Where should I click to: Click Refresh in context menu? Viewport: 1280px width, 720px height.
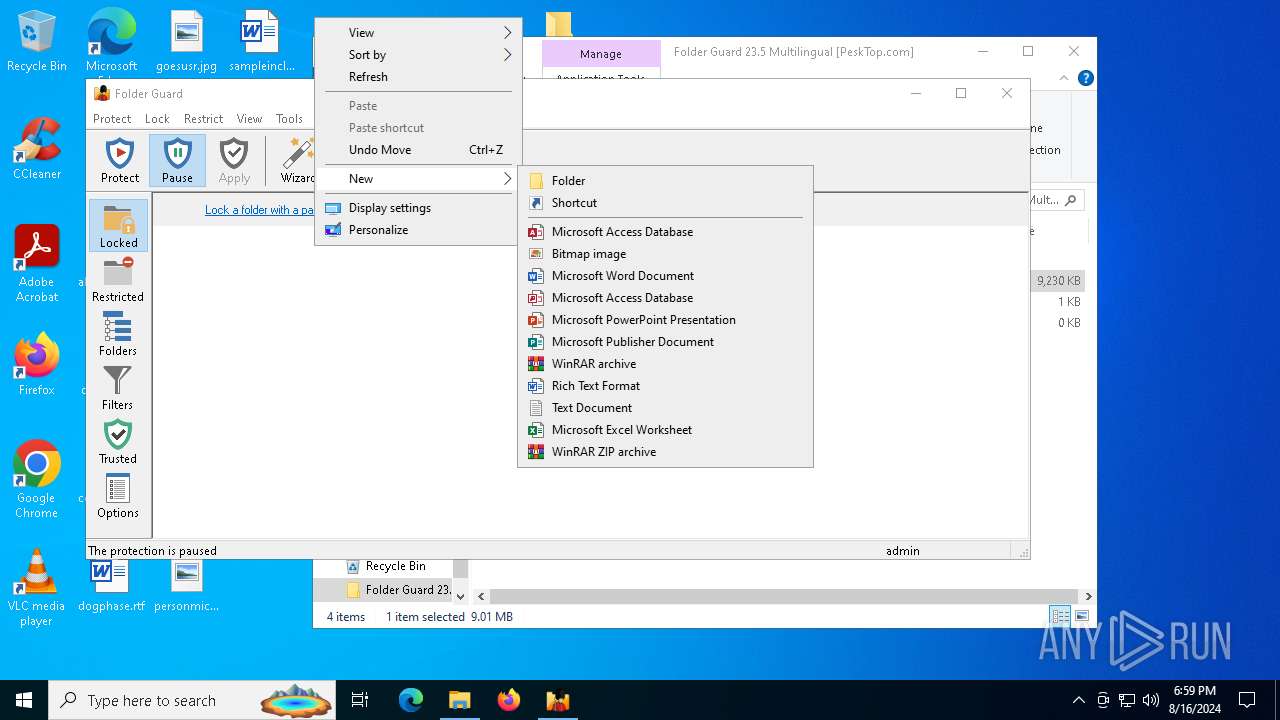[x=418, y=77]
